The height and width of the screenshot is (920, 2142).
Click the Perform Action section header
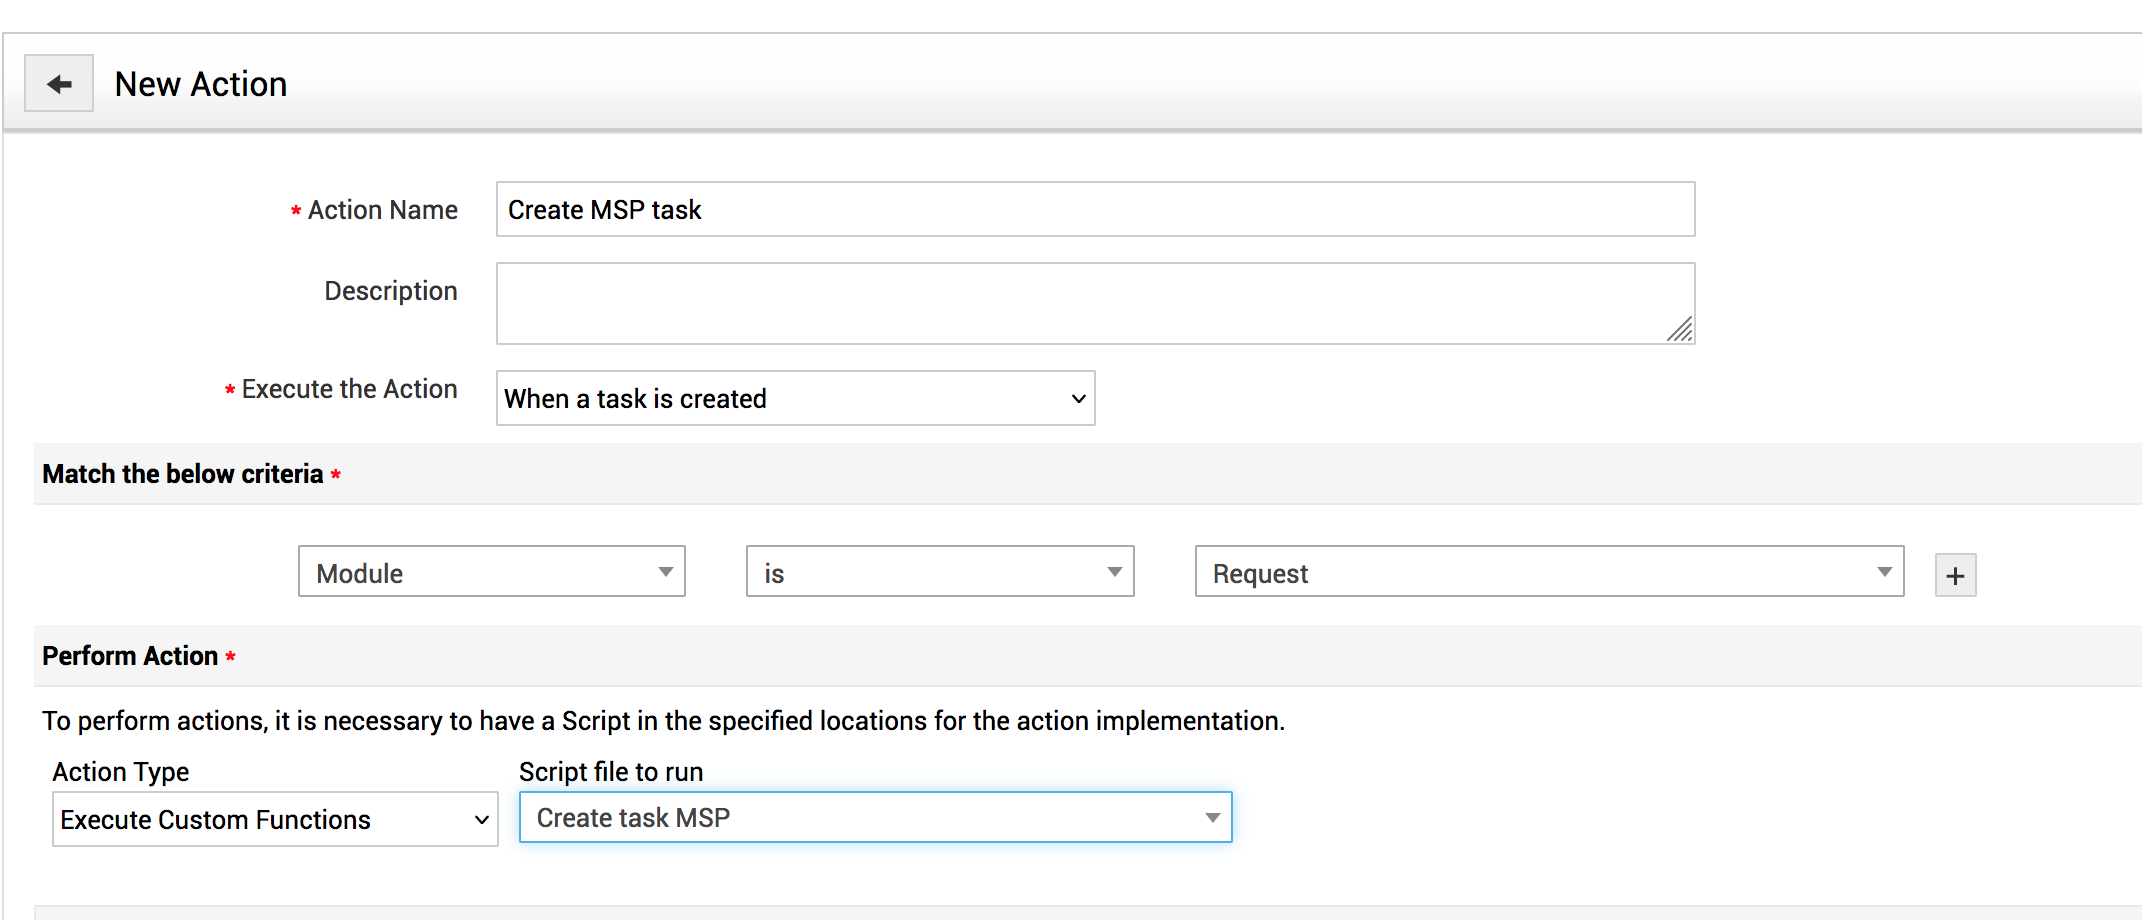pos(130,656)
